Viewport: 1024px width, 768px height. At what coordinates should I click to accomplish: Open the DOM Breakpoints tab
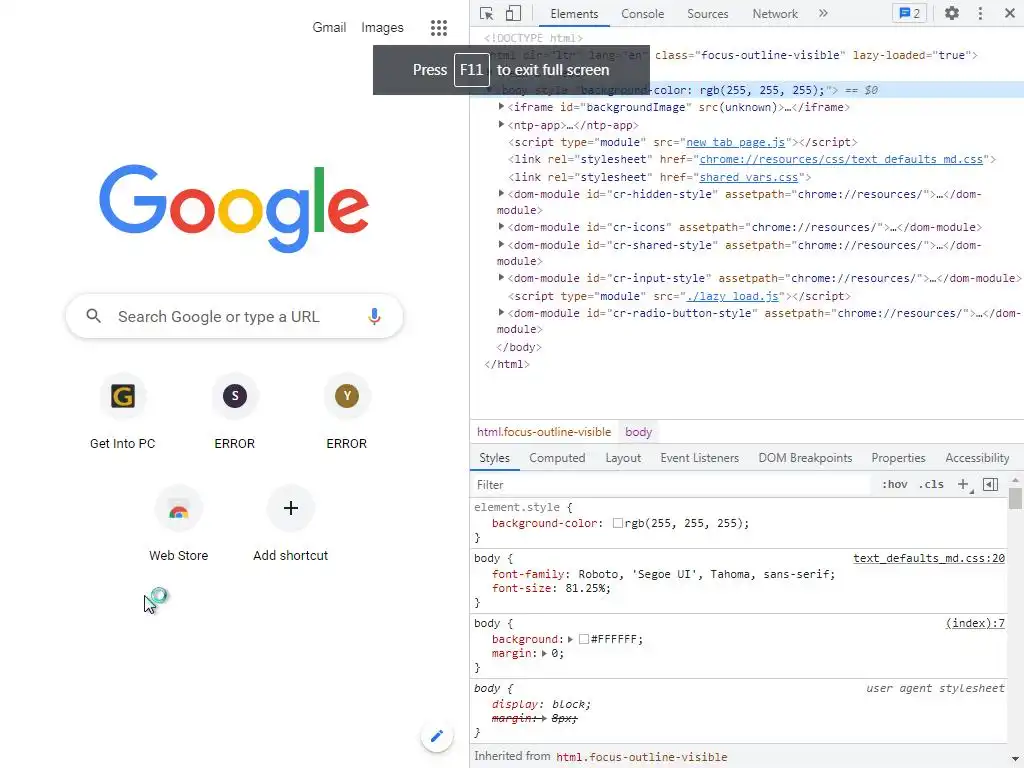pos(805,458)
